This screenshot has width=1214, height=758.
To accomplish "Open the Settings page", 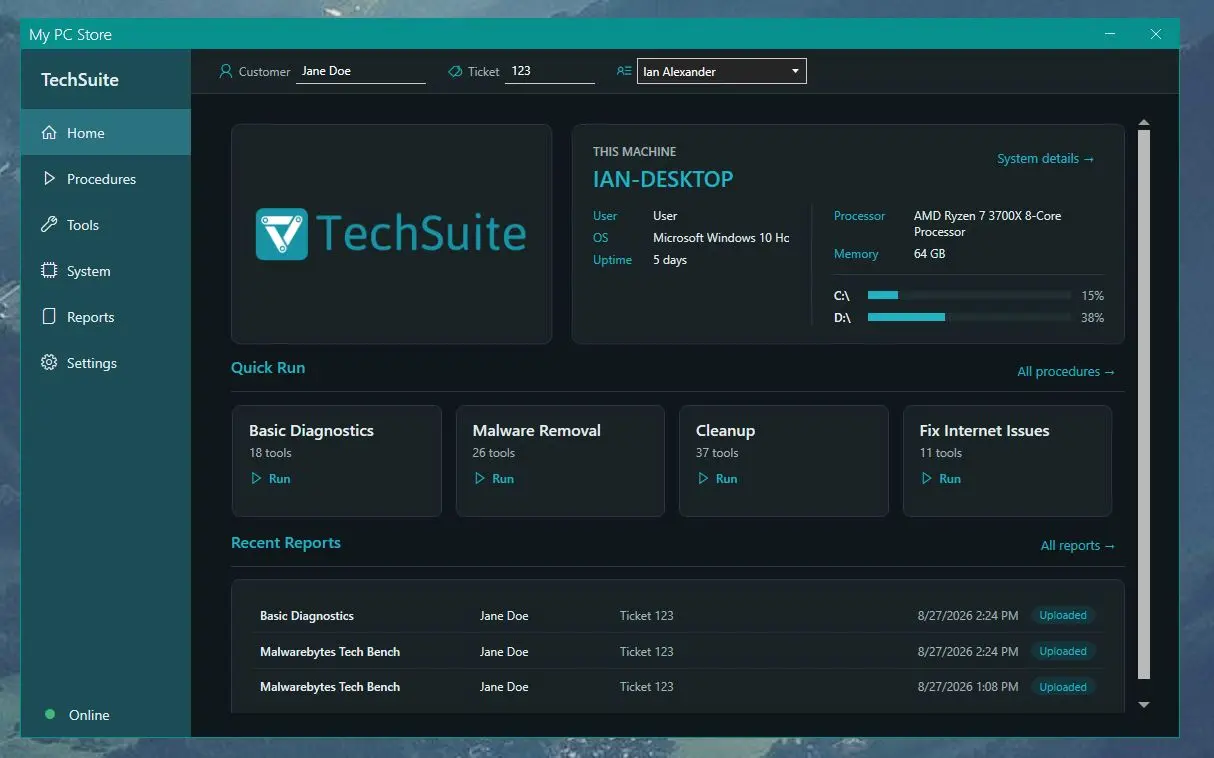I will 106,363.
